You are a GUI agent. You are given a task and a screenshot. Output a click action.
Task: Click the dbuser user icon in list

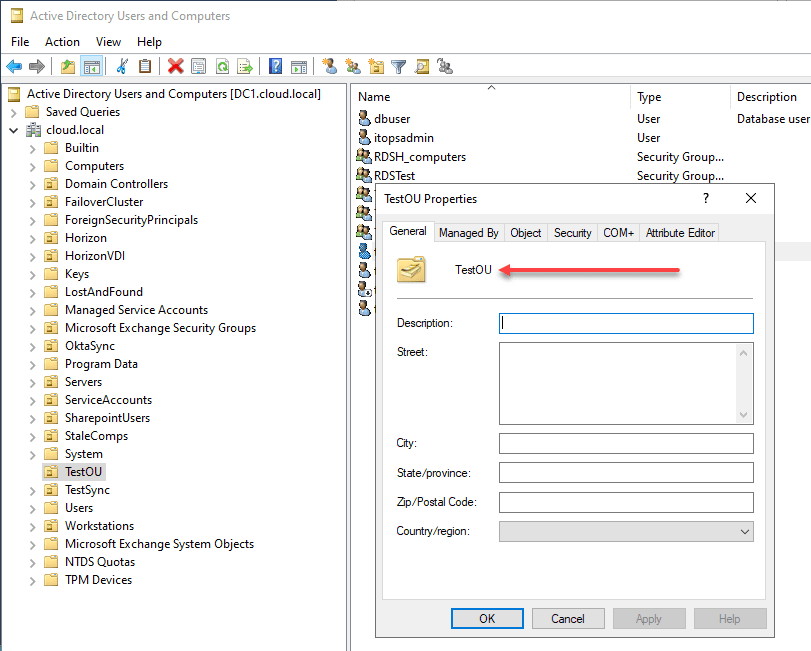pos(365,118)
